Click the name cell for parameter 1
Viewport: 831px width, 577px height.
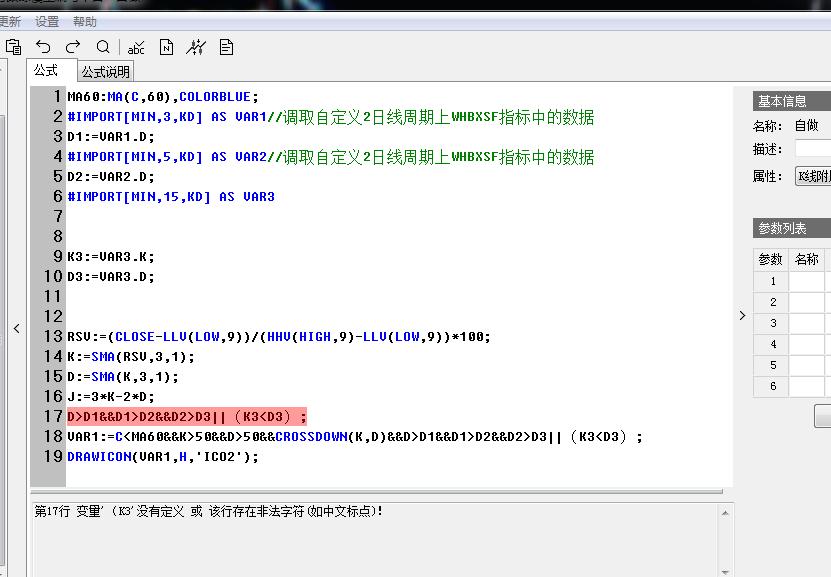[x=806, y=281]
